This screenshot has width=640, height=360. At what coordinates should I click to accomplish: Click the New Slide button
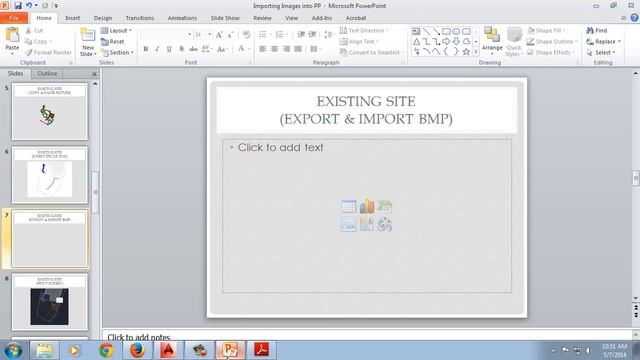[x=88, y=42]
